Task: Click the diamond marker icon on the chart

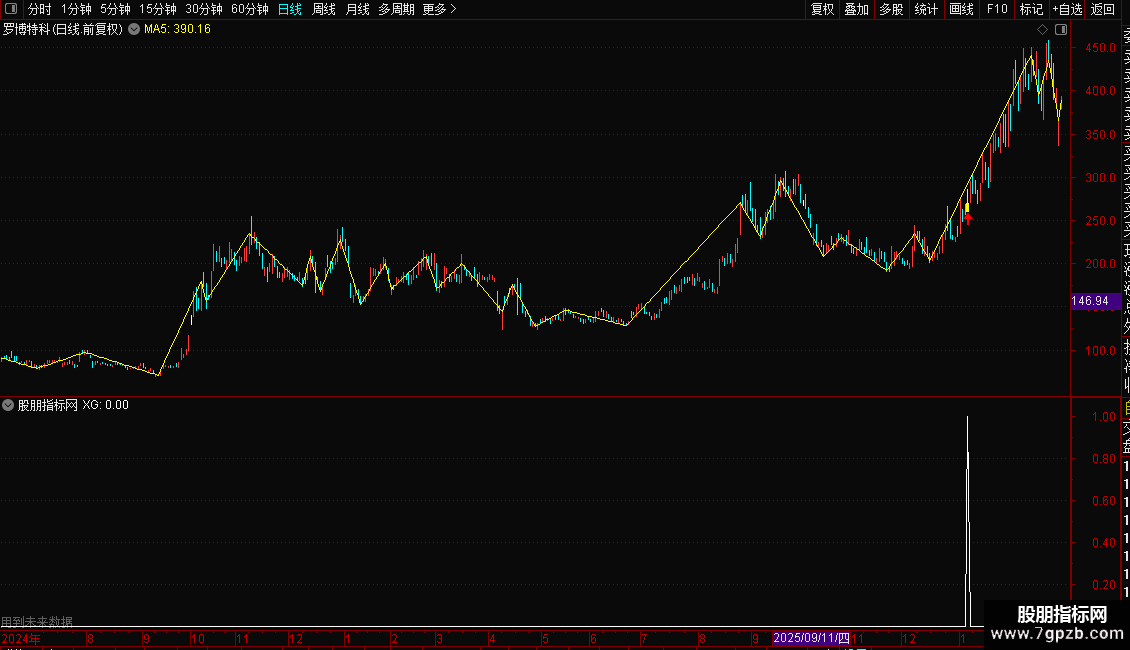Action: tap(1042, 30)
